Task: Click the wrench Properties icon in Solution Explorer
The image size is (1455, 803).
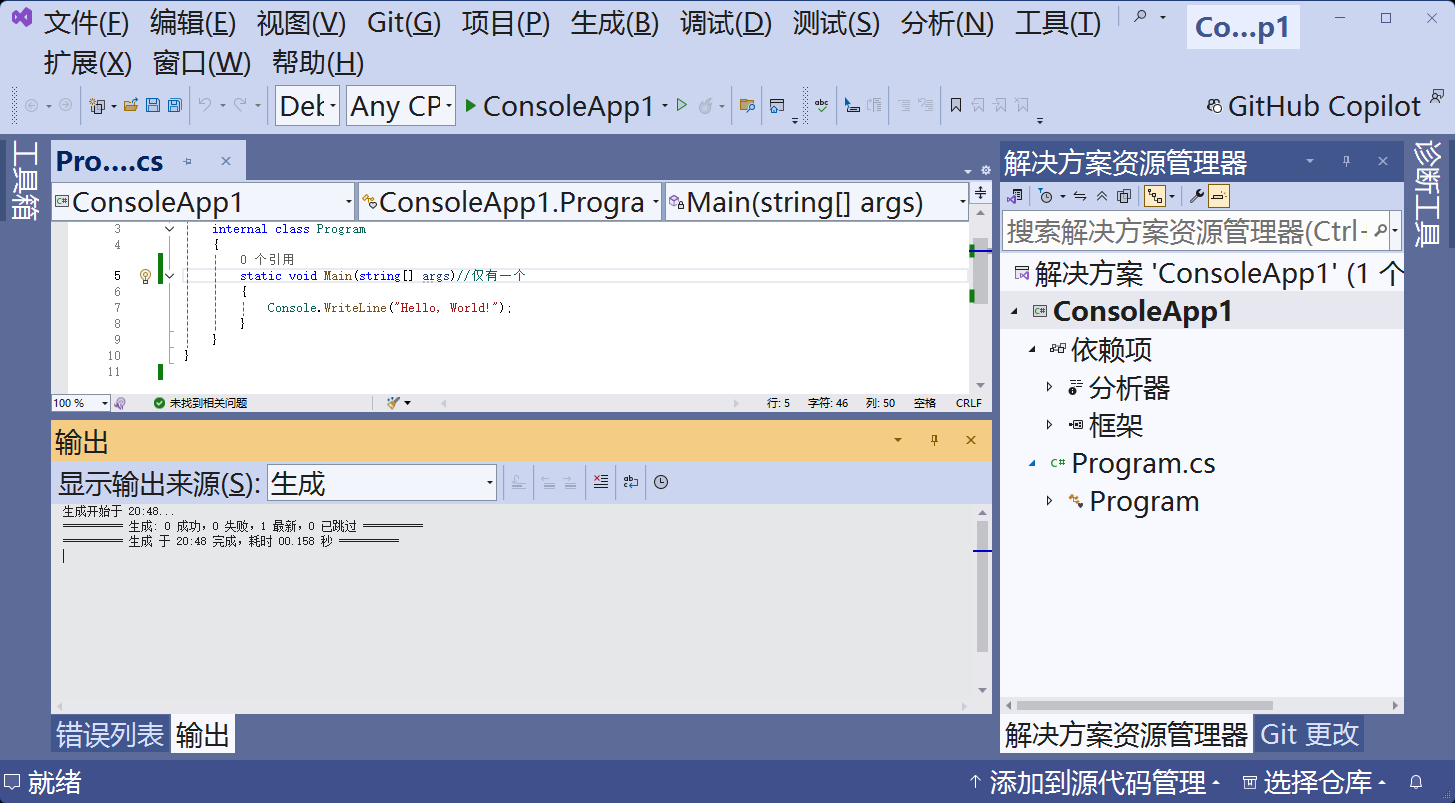Action: 1196,196
